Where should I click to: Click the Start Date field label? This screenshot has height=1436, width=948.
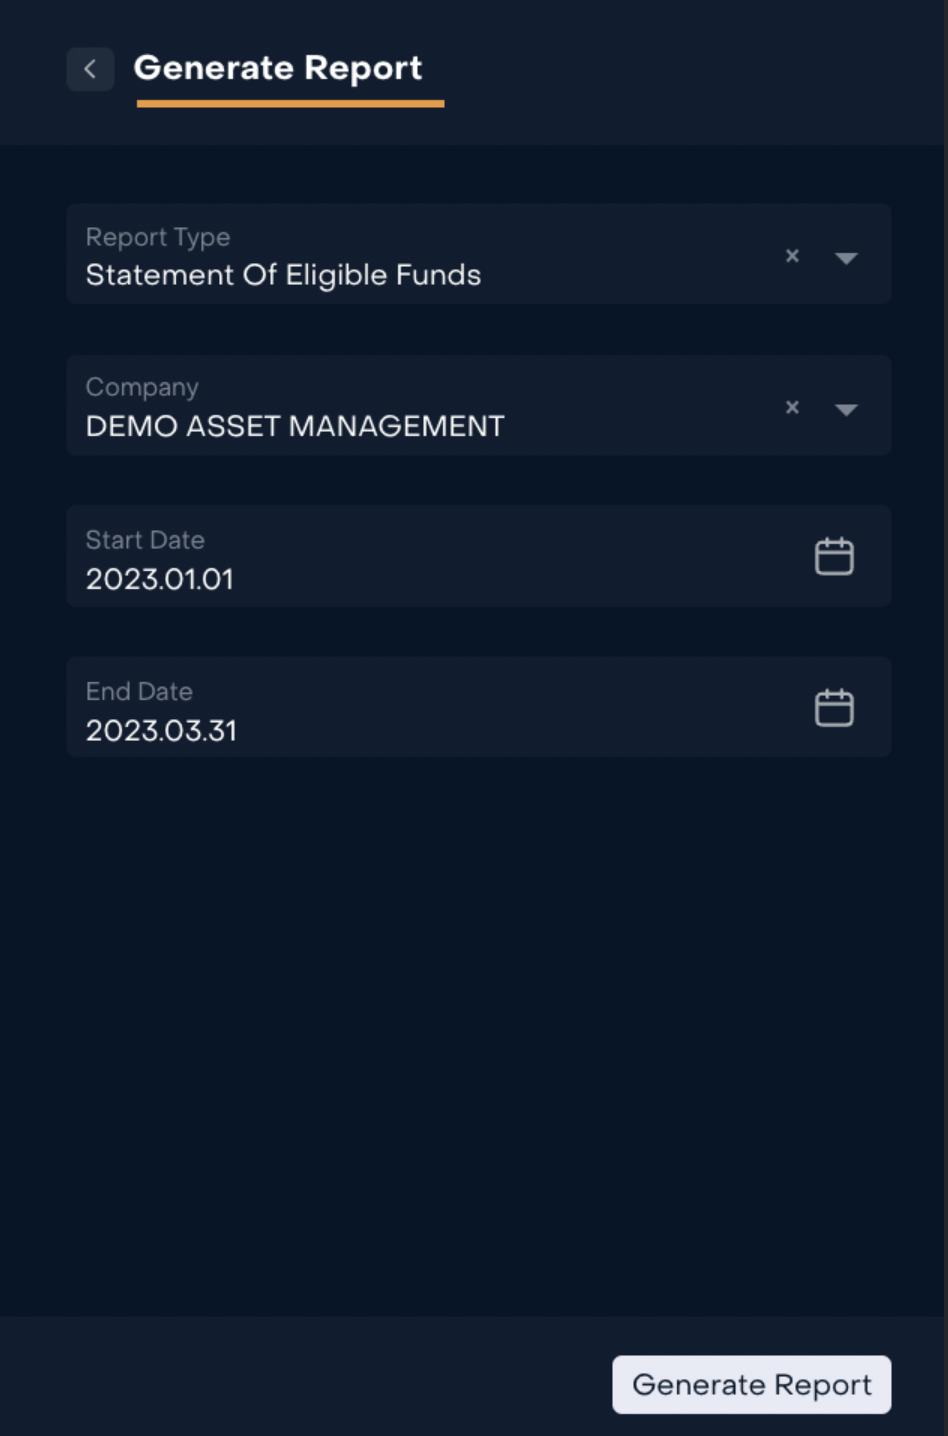click(x=145, y=540)
